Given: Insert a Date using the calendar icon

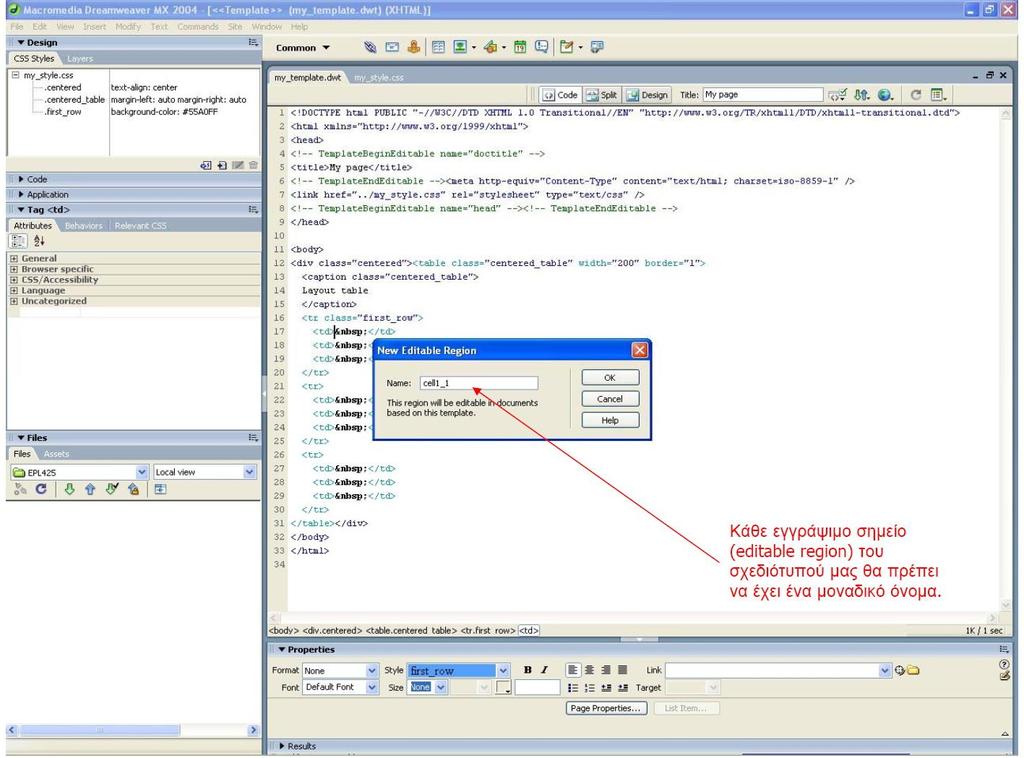Looking at the screenshot, I should (x=520, y=47).
